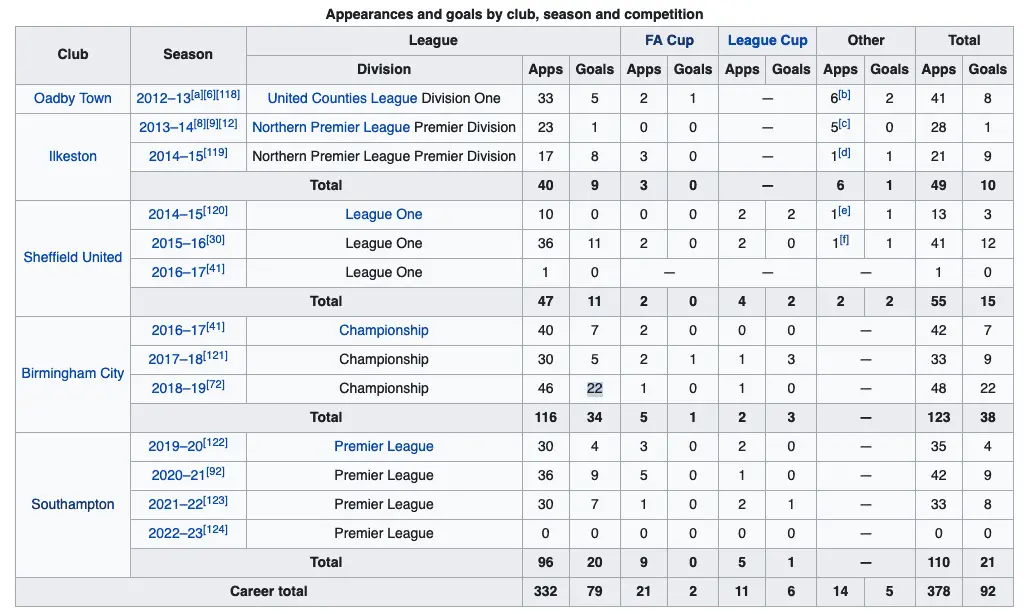The image size is (1030, 614).
Task: Click the FA Cup column header link
Action: (x=669, y=40)
